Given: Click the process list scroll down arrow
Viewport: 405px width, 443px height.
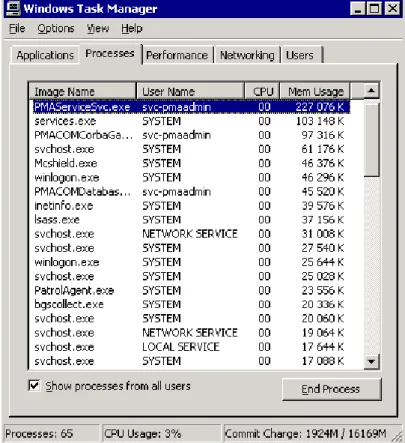Looking at the screenshot, I should (x=371, y=361).
